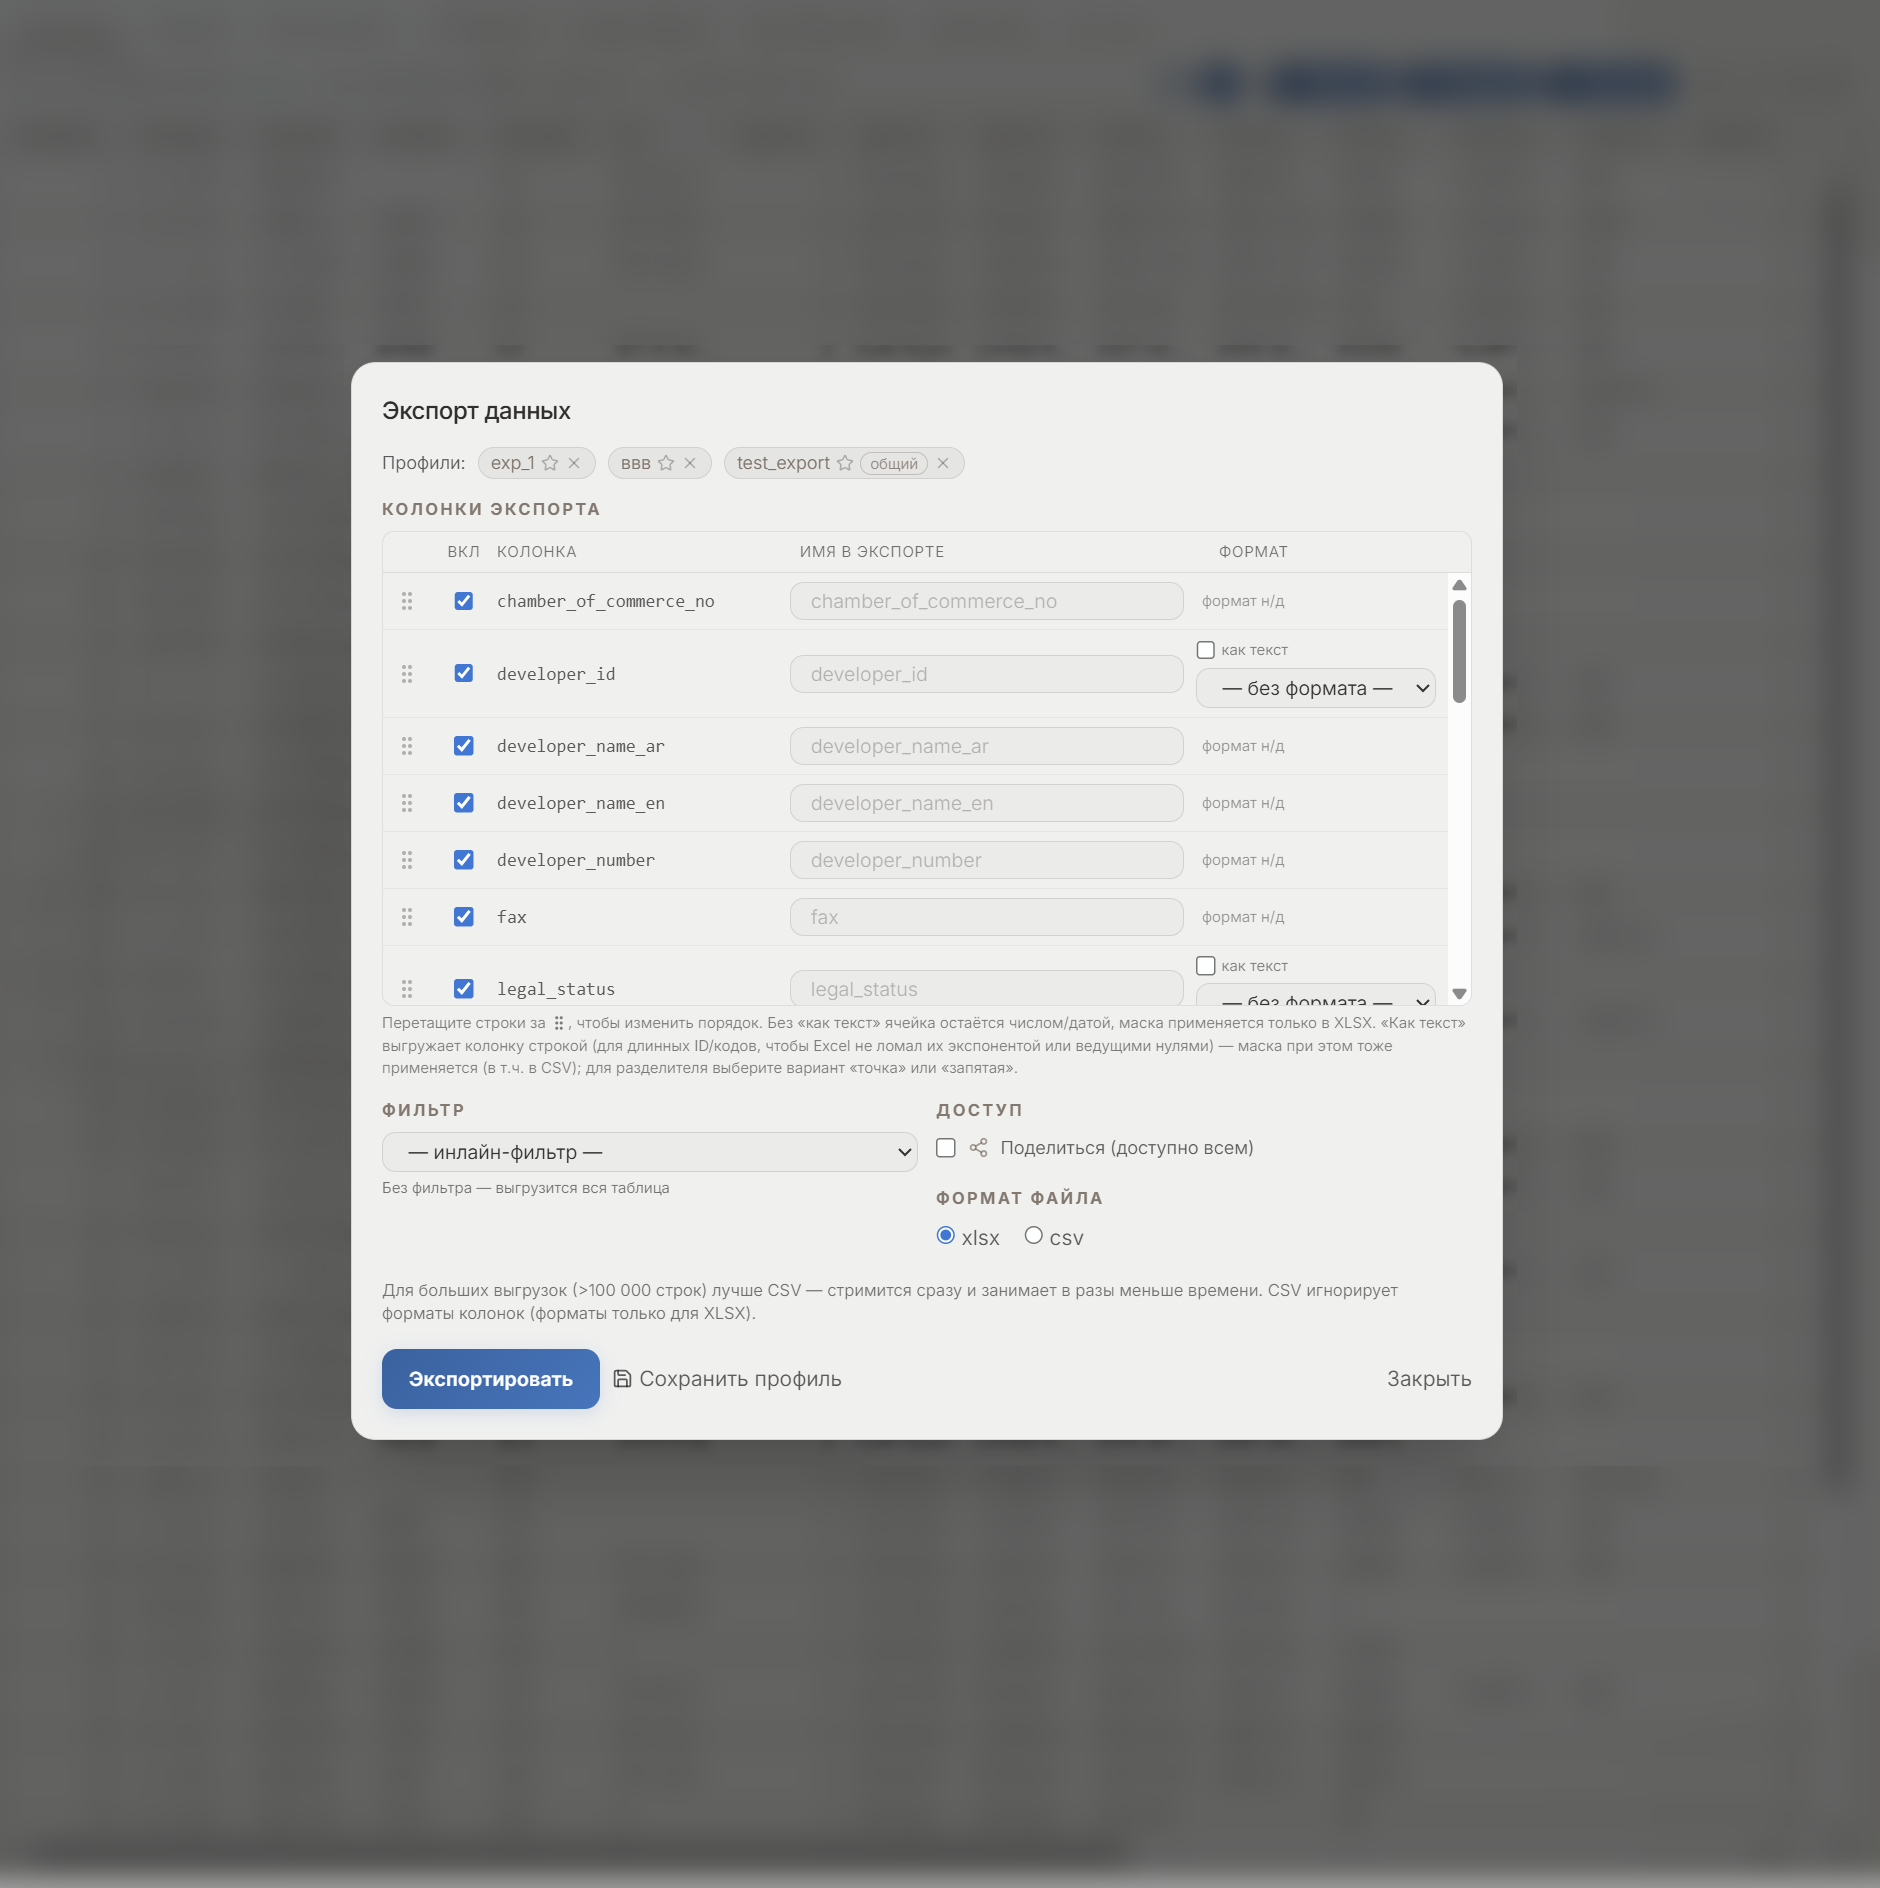Viewport: 1880px width, 1888px height.
Task: Click the Экспортировать button
Action: (491, 1379)
